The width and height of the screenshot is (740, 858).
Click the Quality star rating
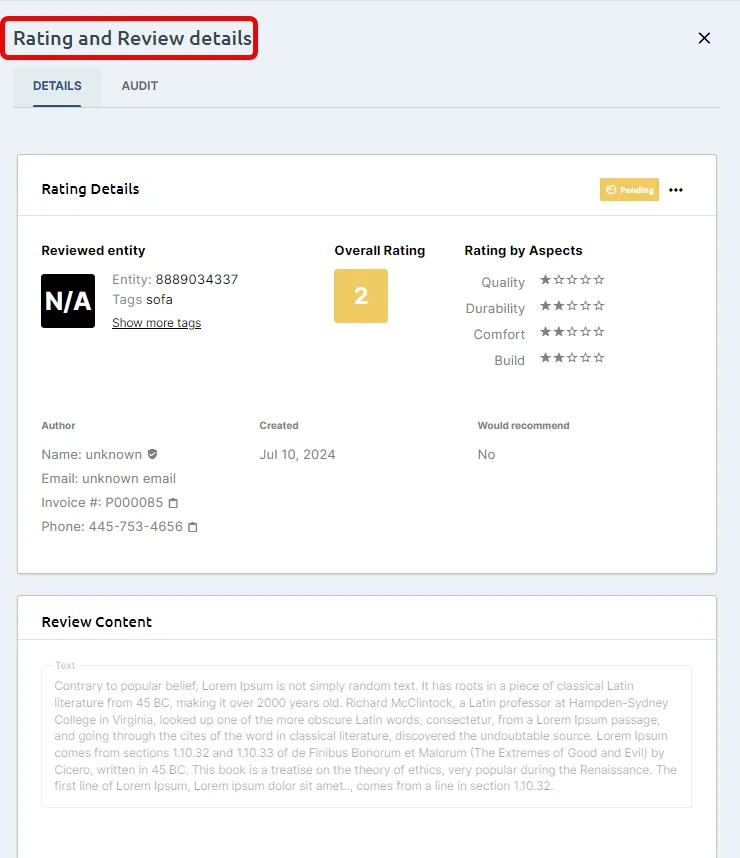(572, 280)
